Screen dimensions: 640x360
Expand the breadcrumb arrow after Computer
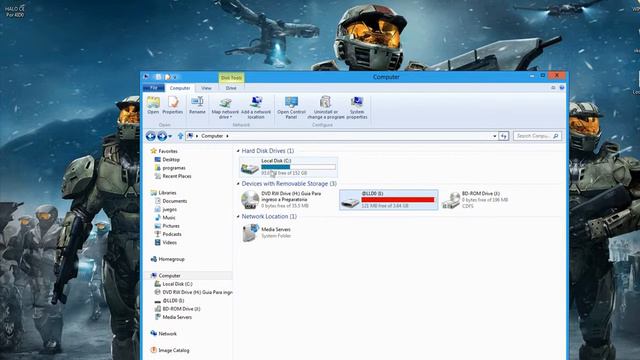coord(227,136)
